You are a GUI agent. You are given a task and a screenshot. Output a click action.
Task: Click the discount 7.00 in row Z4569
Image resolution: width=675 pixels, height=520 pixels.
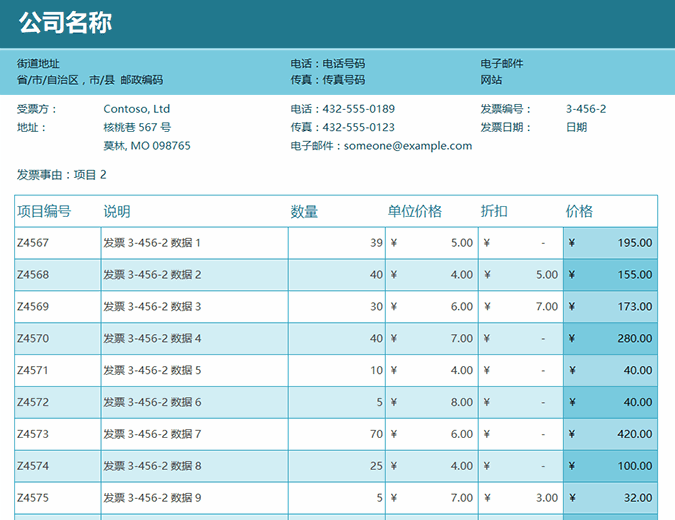(x=546, y=307)
